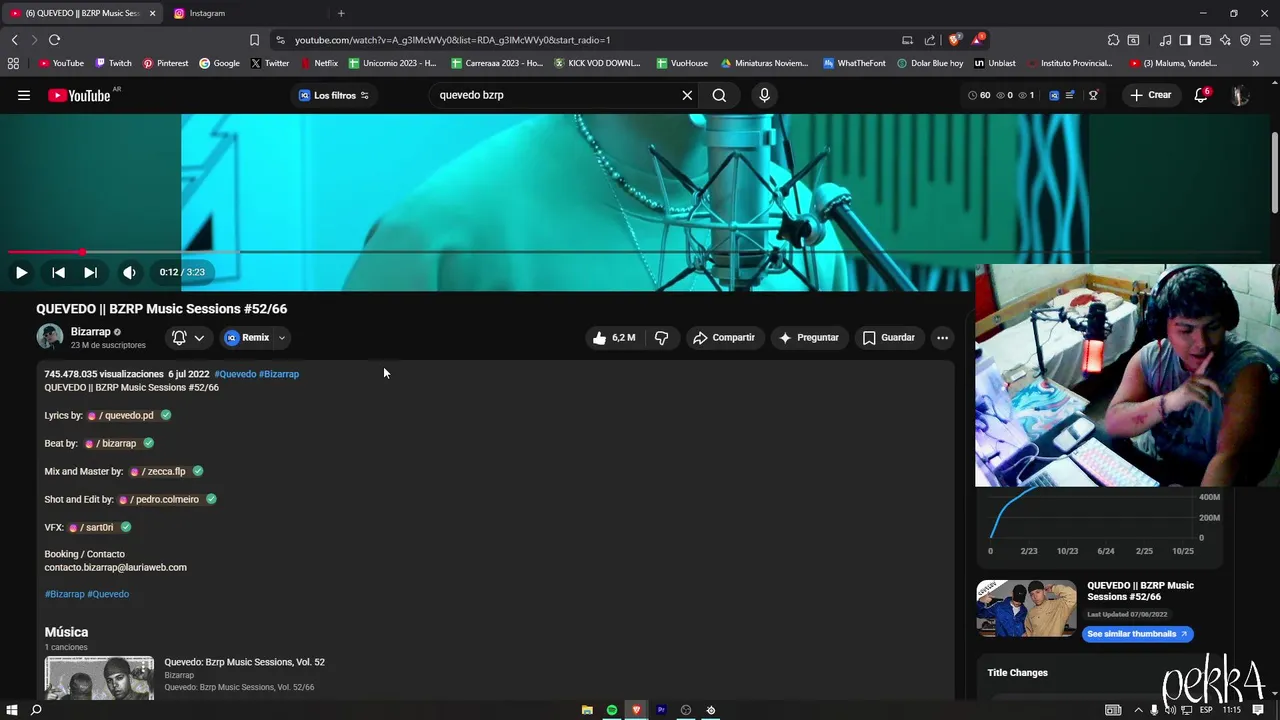Go to the YouTube home logo

click(x=79, y=95)
